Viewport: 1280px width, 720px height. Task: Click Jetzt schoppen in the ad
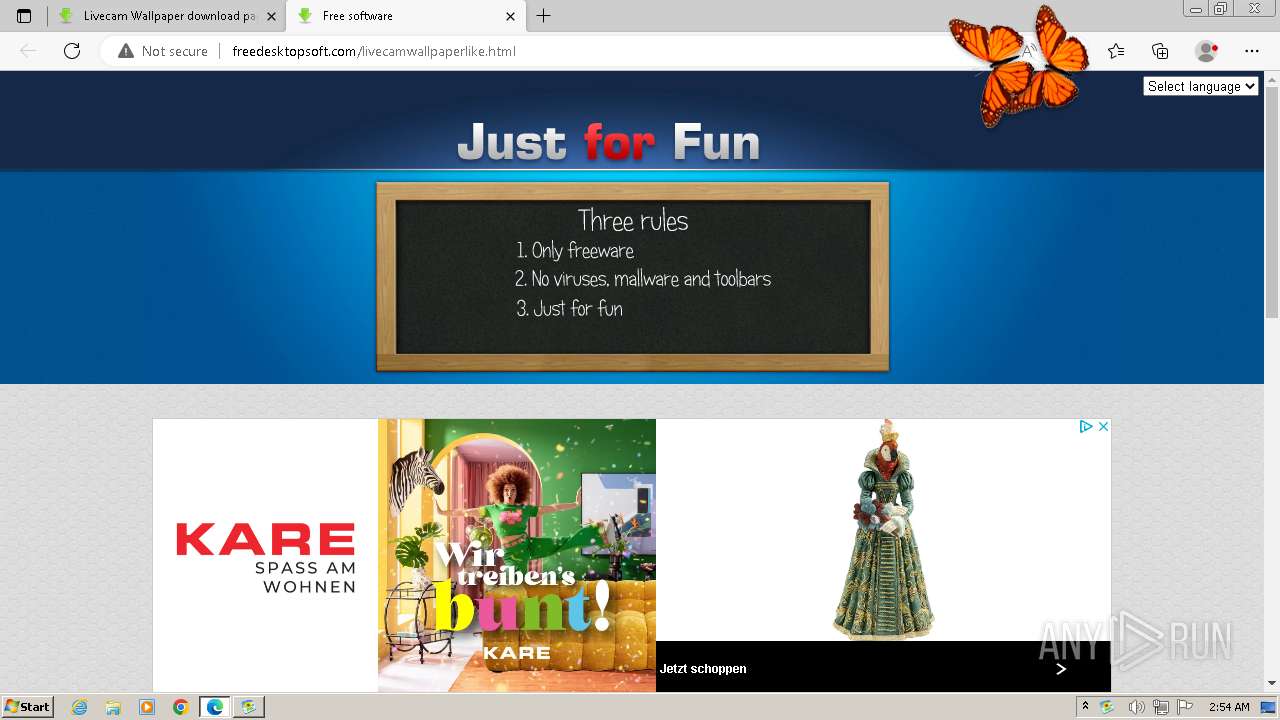pos(703,669)
